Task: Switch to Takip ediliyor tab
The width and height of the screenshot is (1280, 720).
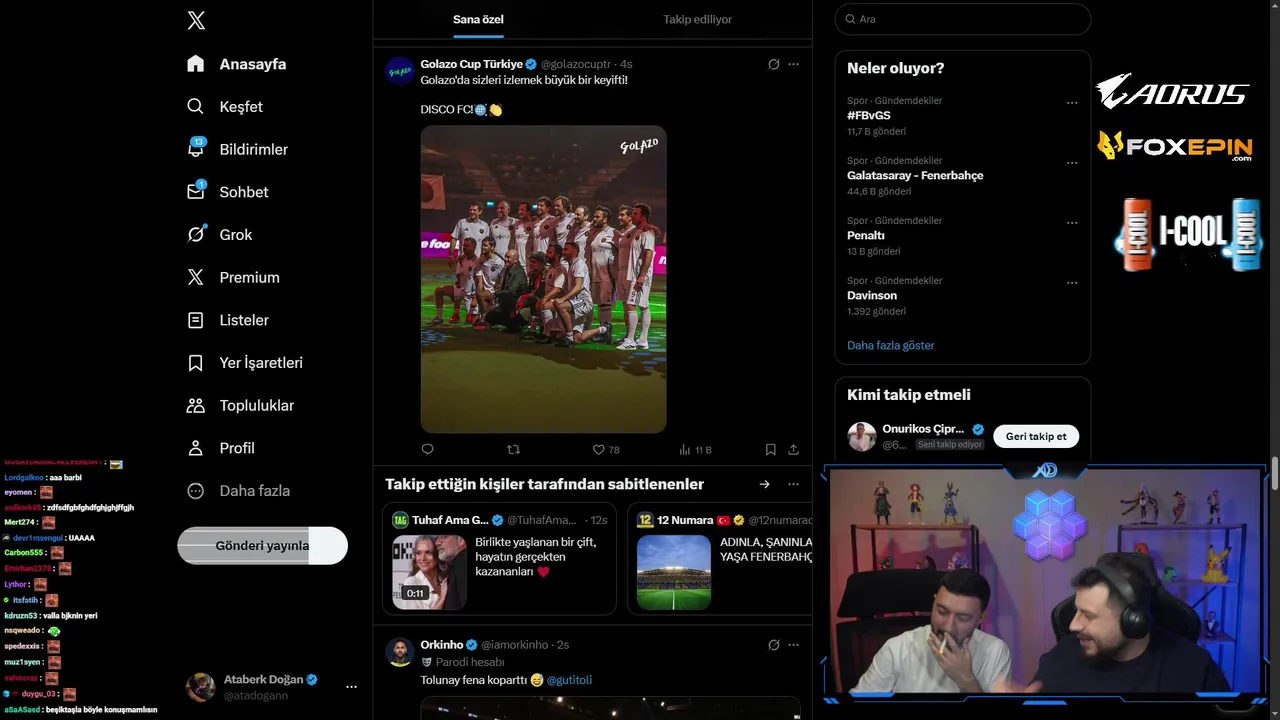Action: (x=698, y=19)
